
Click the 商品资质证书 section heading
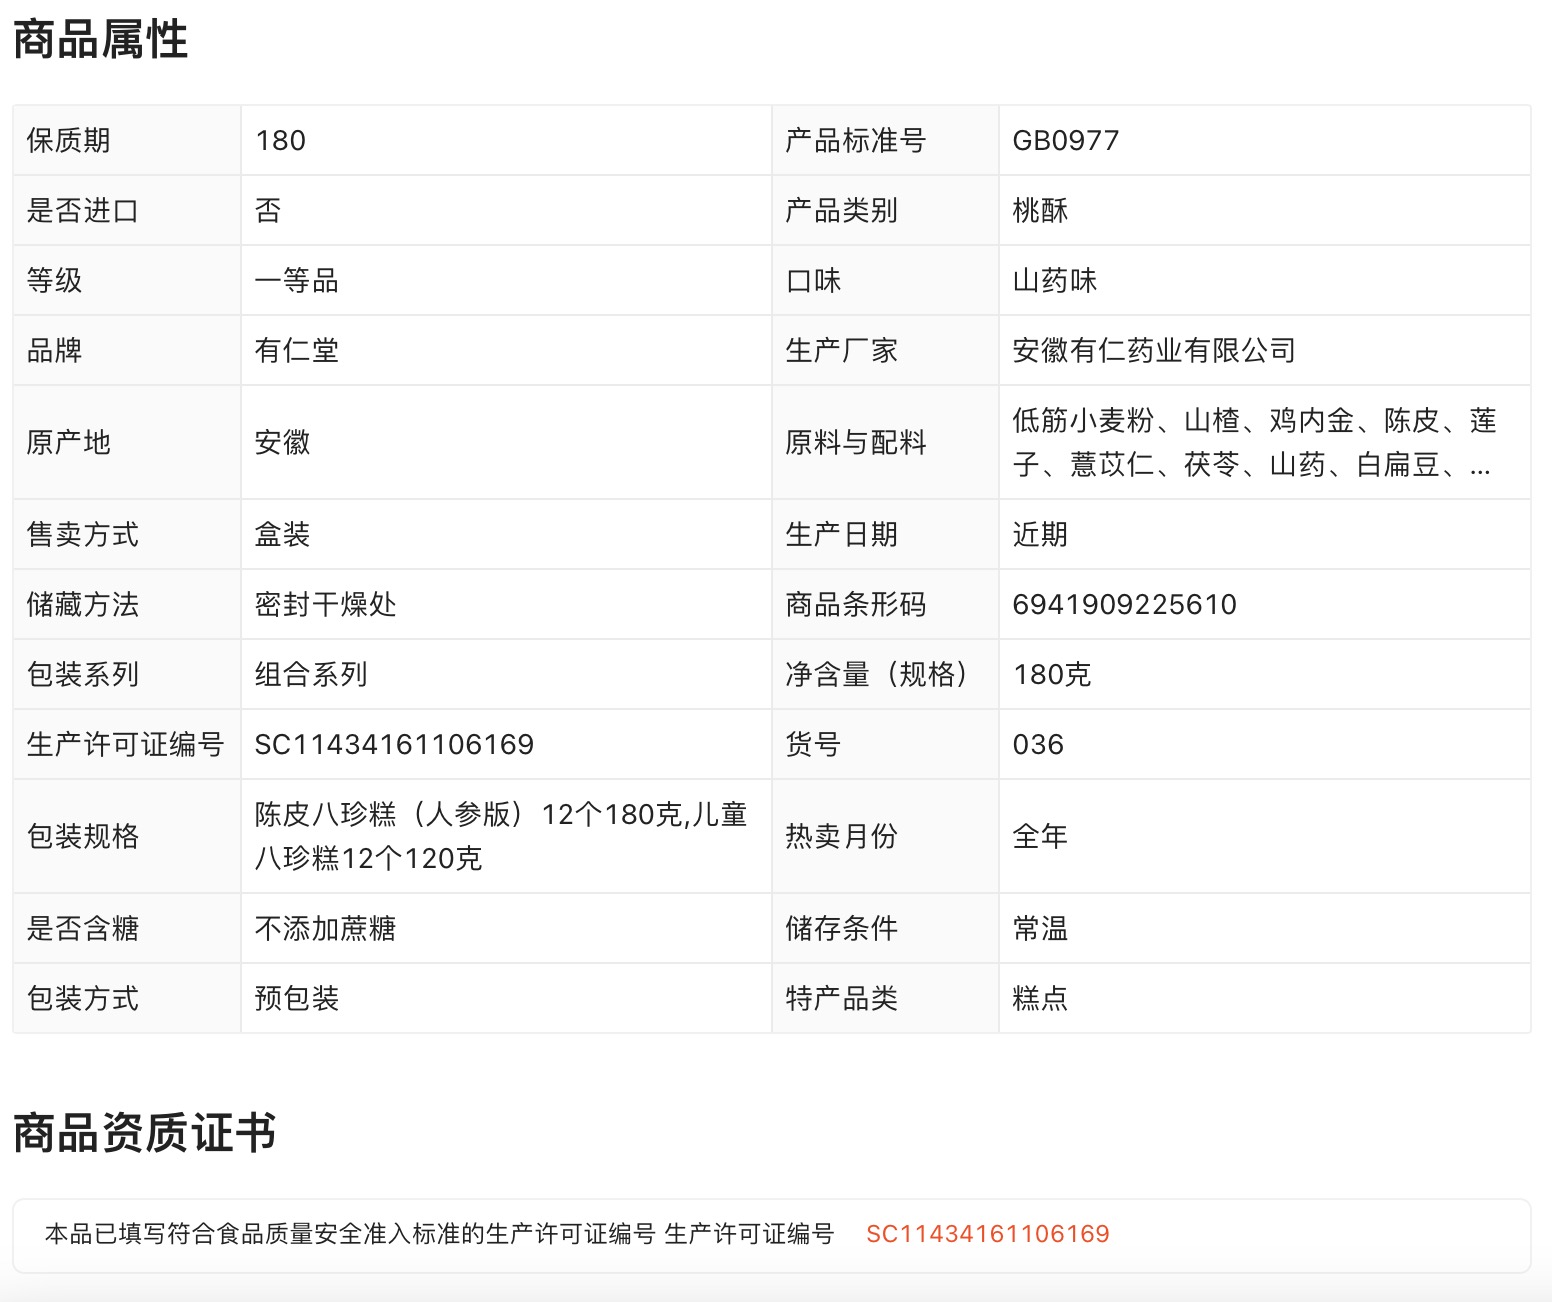(144, 1133)
